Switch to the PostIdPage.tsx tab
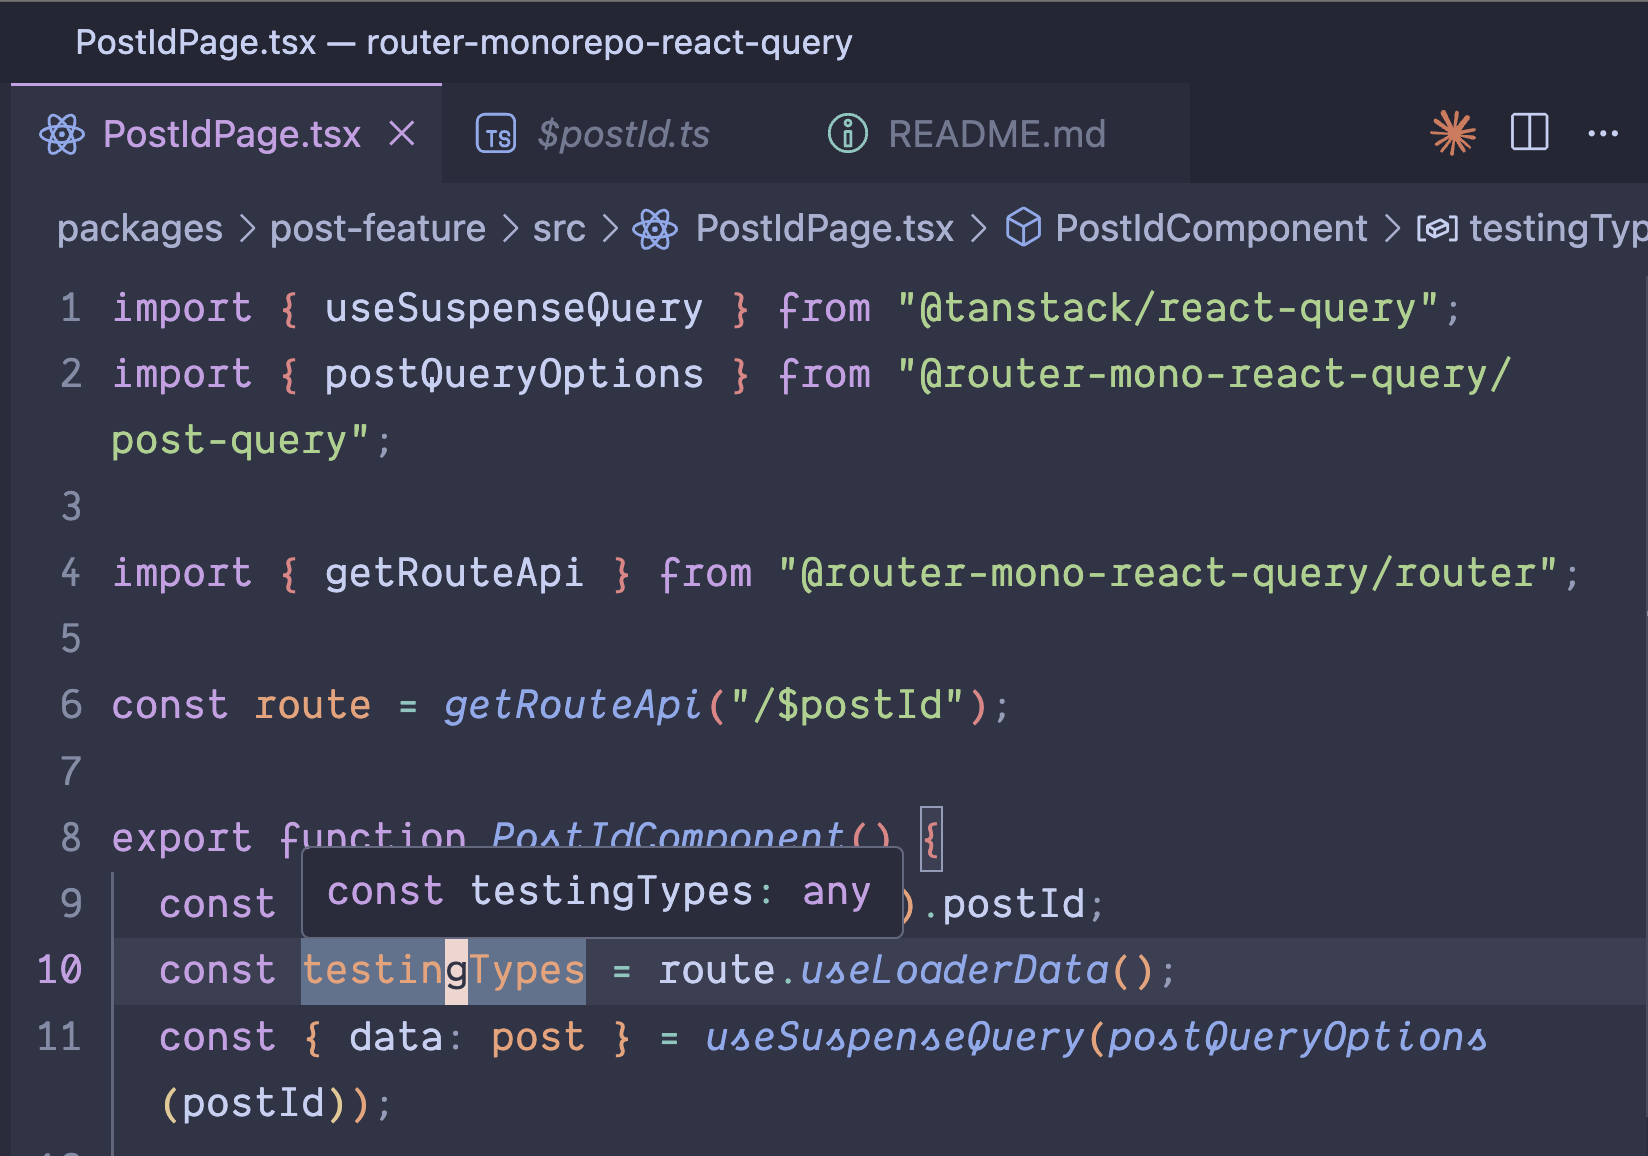The image size is (1648, 1156). (x=227, y=134)
